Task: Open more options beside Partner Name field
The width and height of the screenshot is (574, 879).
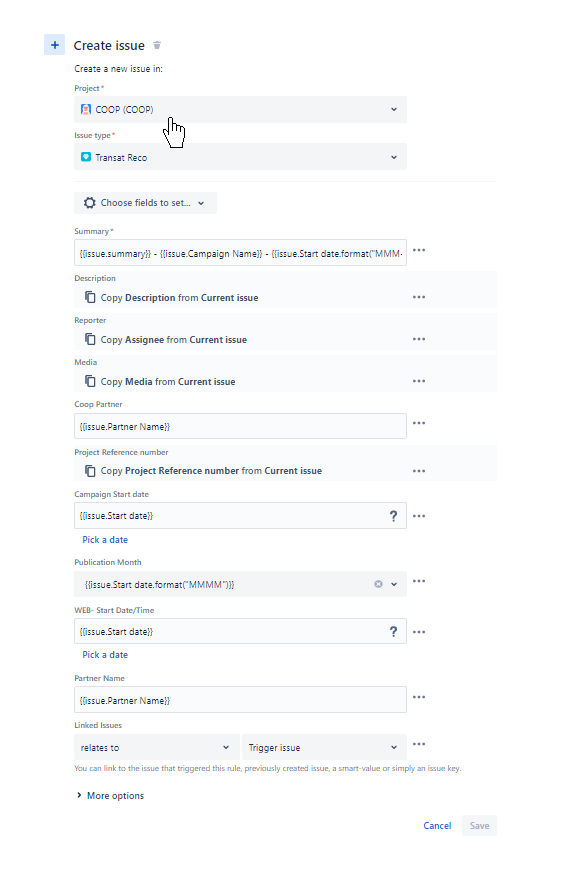Action: [419, 697]
